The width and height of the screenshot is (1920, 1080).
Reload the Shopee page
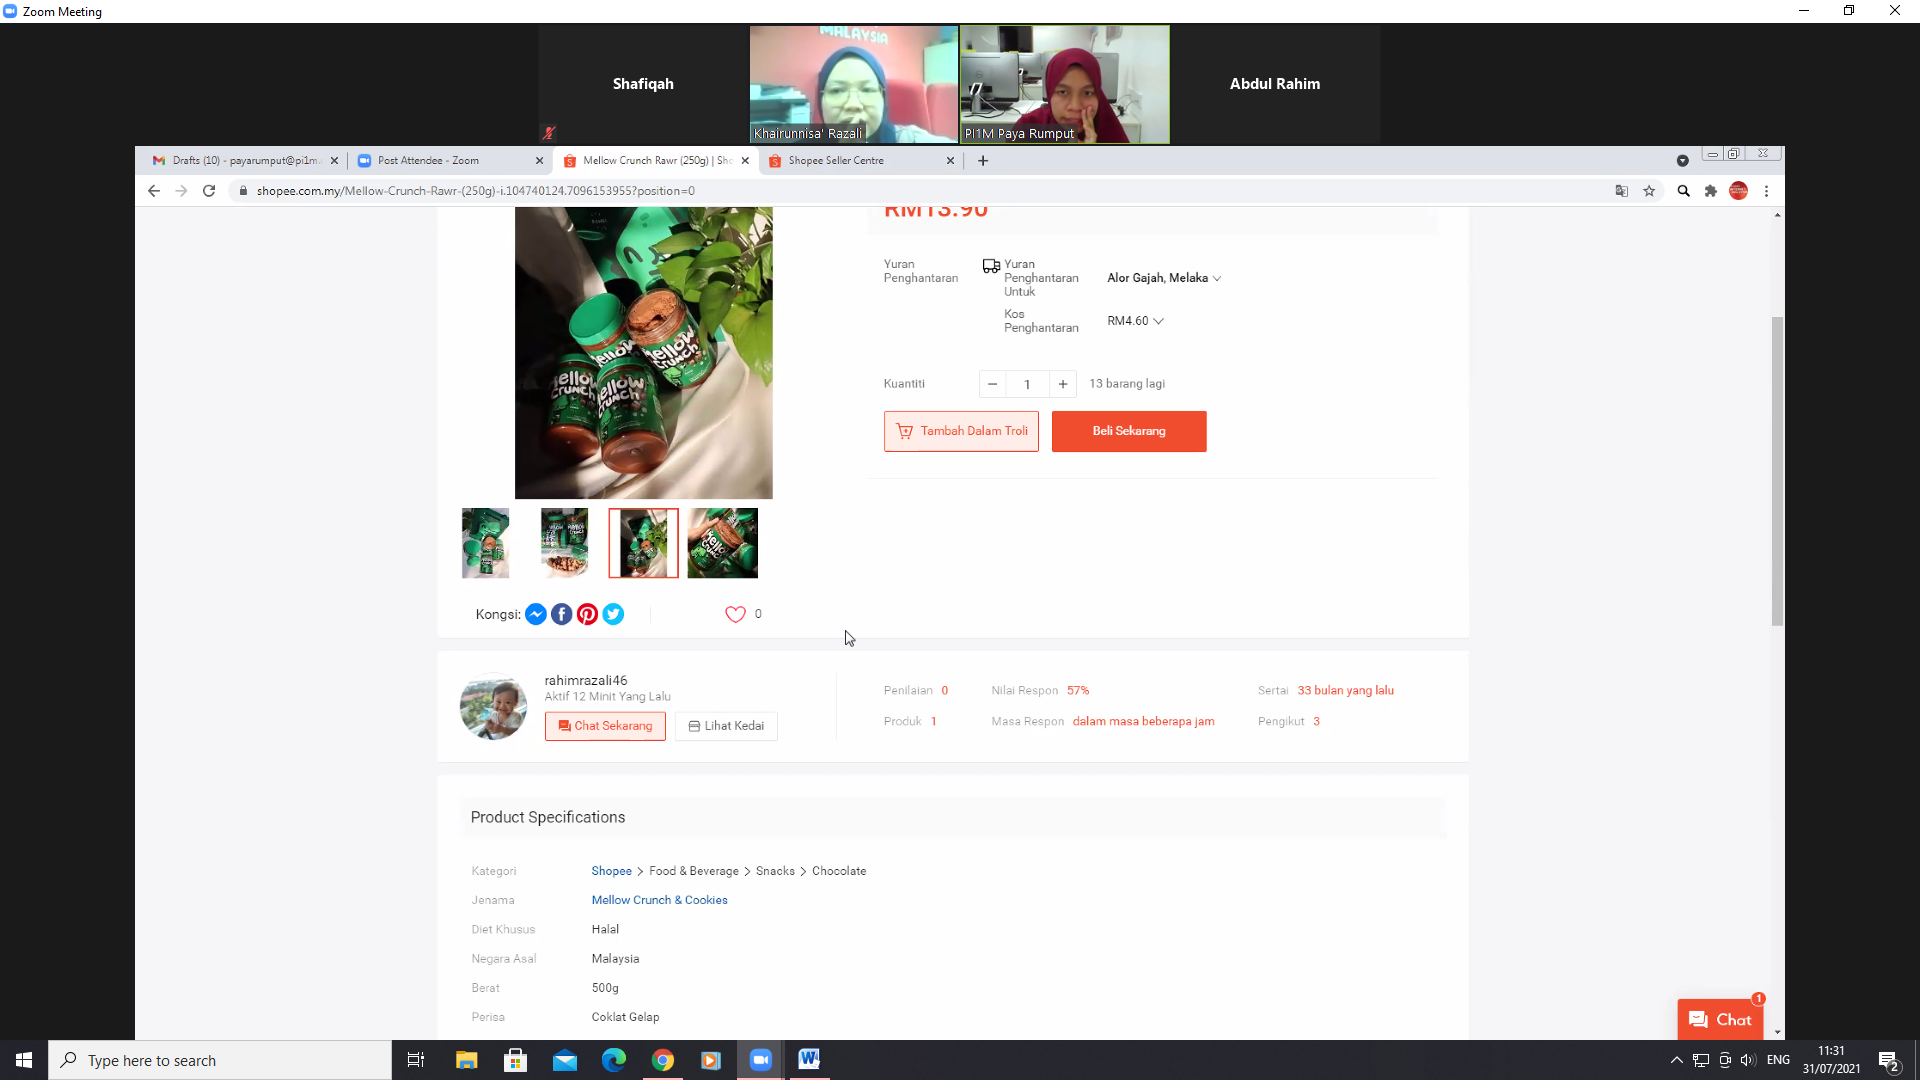pyautogui.click(x=209, y=191)
